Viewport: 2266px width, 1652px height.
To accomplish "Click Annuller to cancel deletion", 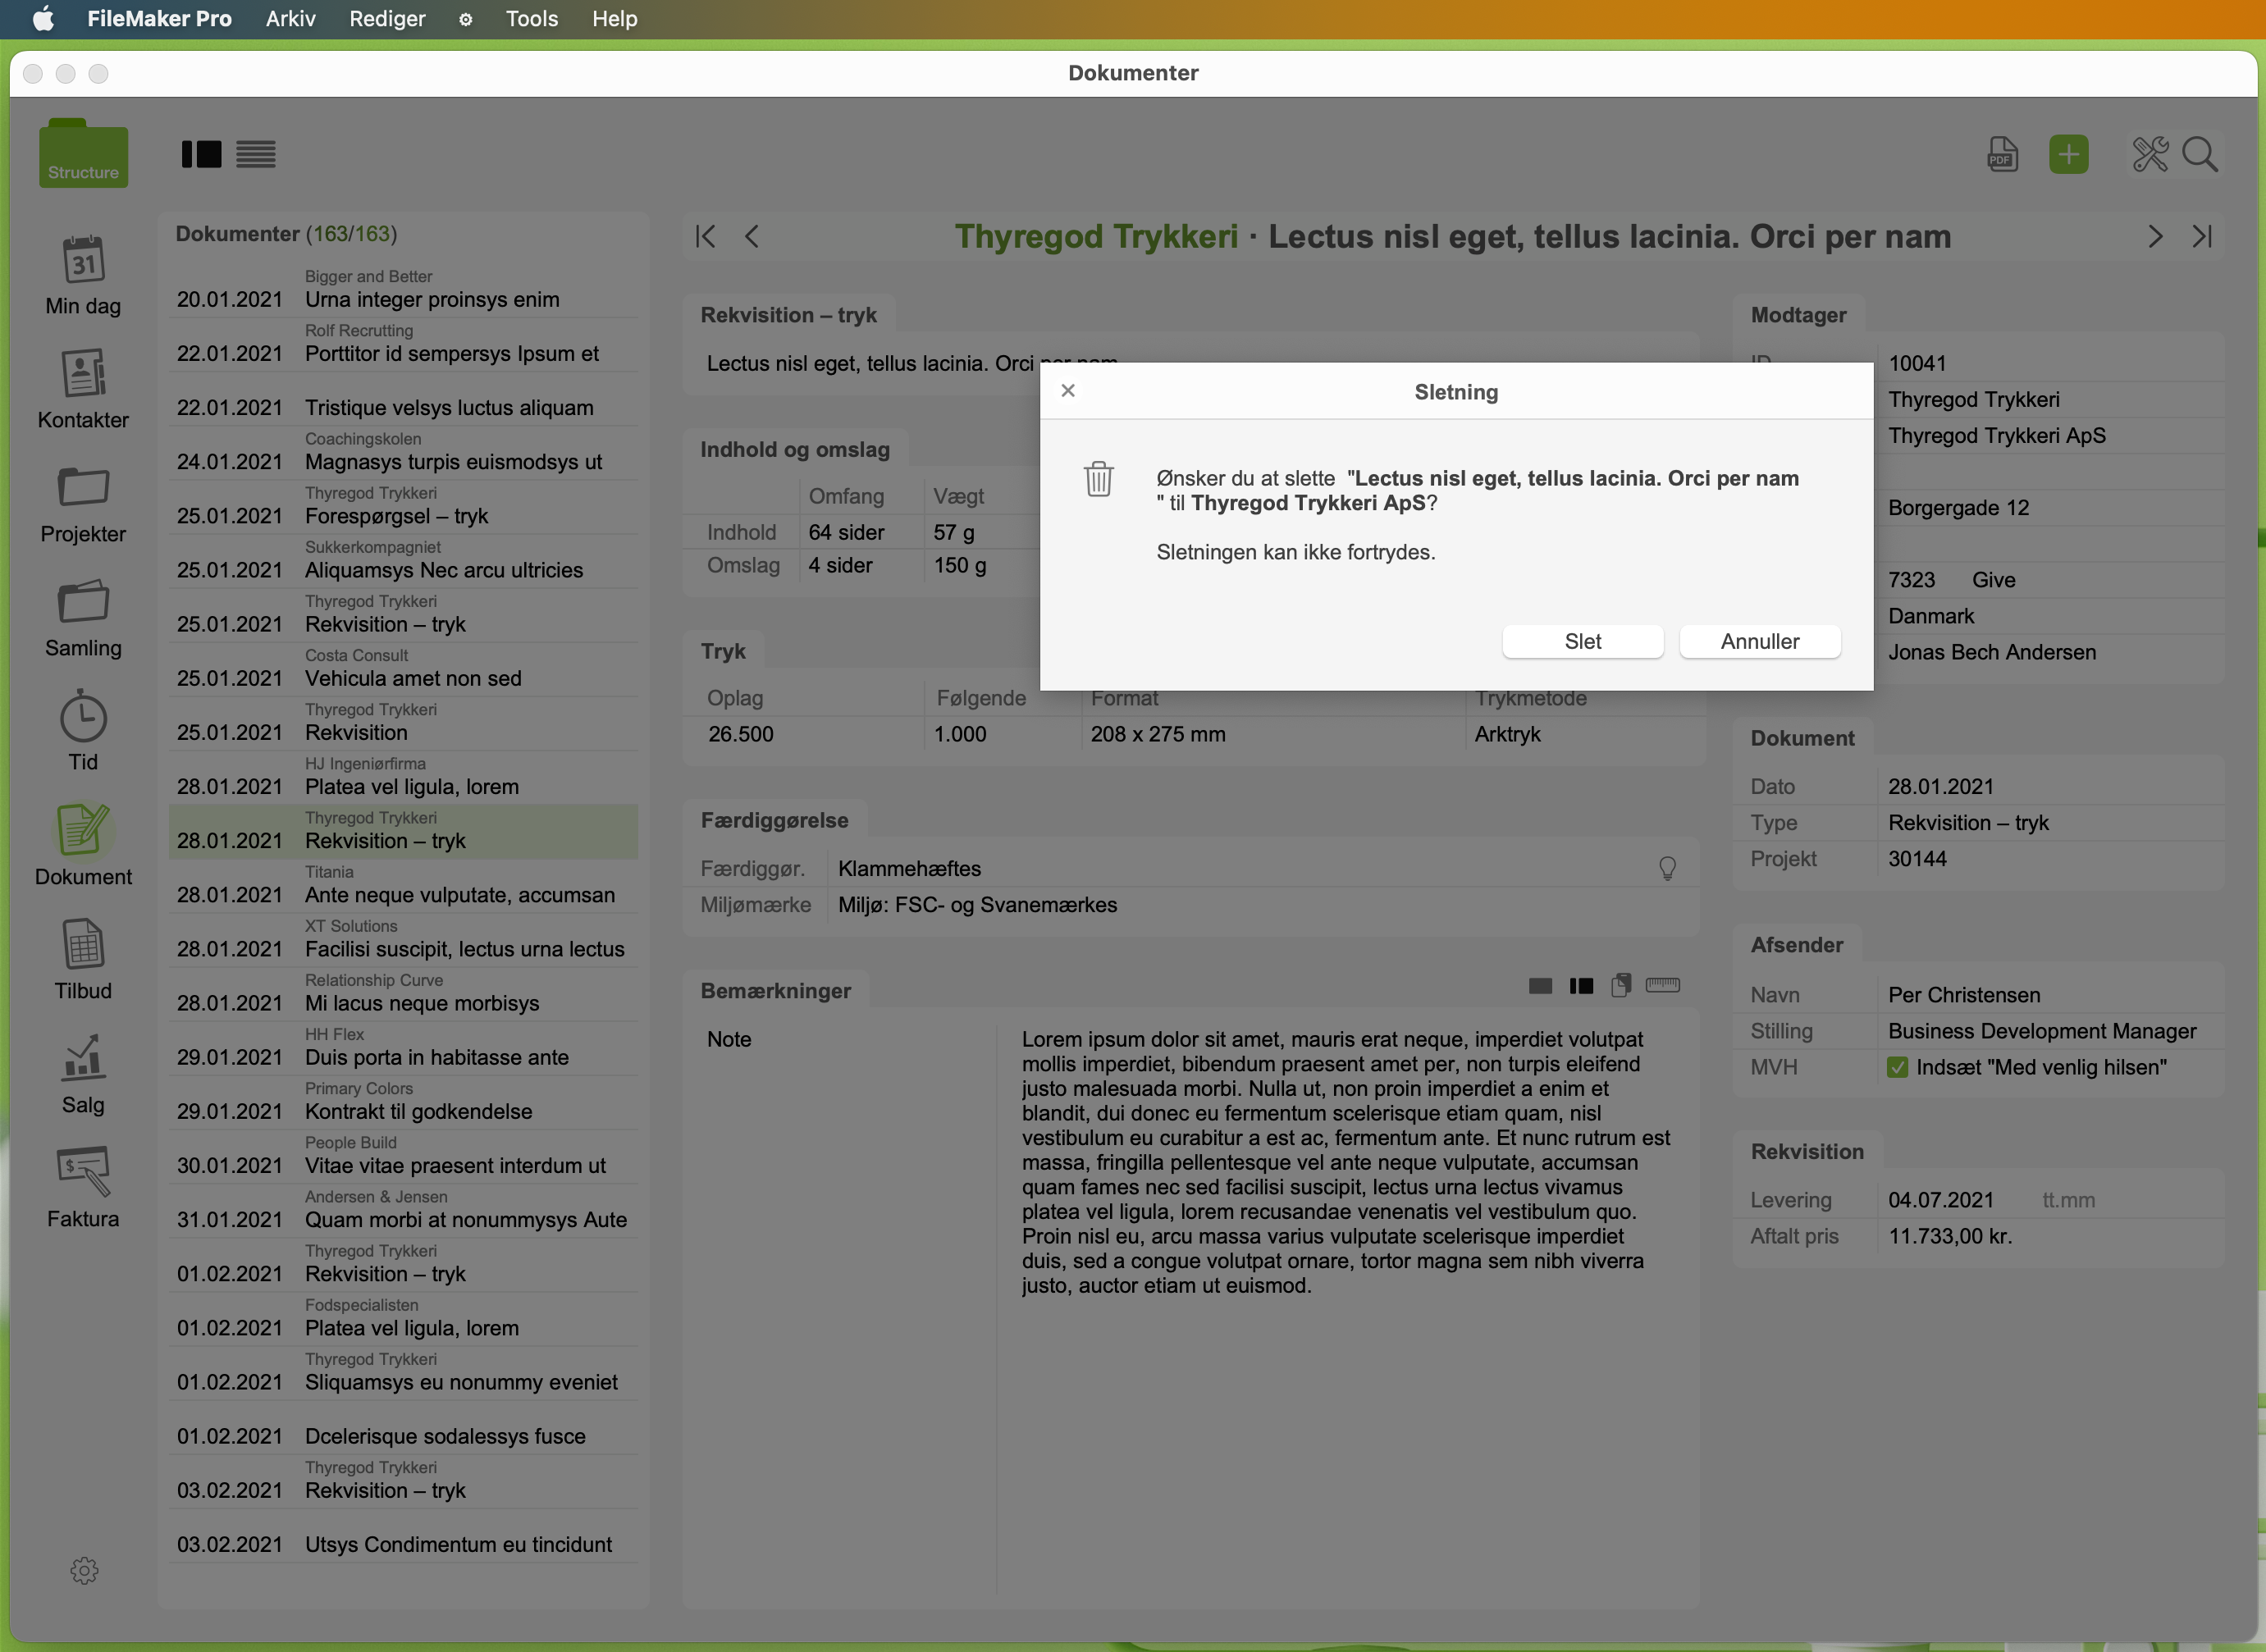I will [1759, 641].
